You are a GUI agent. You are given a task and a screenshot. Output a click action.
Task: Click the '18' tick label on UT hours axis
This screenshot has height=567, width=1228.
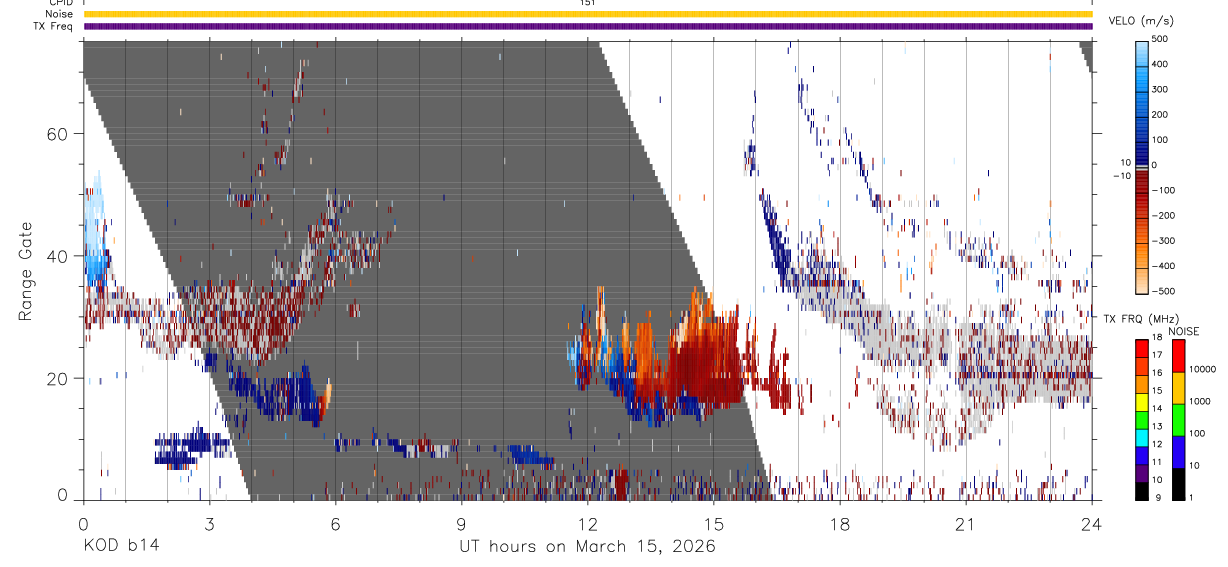[840, 524]
